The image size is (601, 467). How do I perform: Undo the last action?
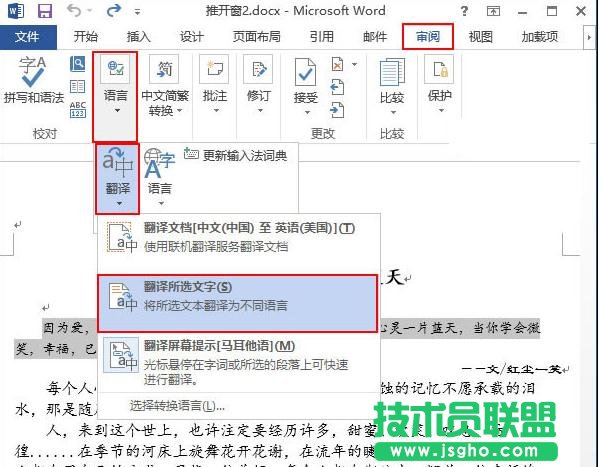(74, 10)
